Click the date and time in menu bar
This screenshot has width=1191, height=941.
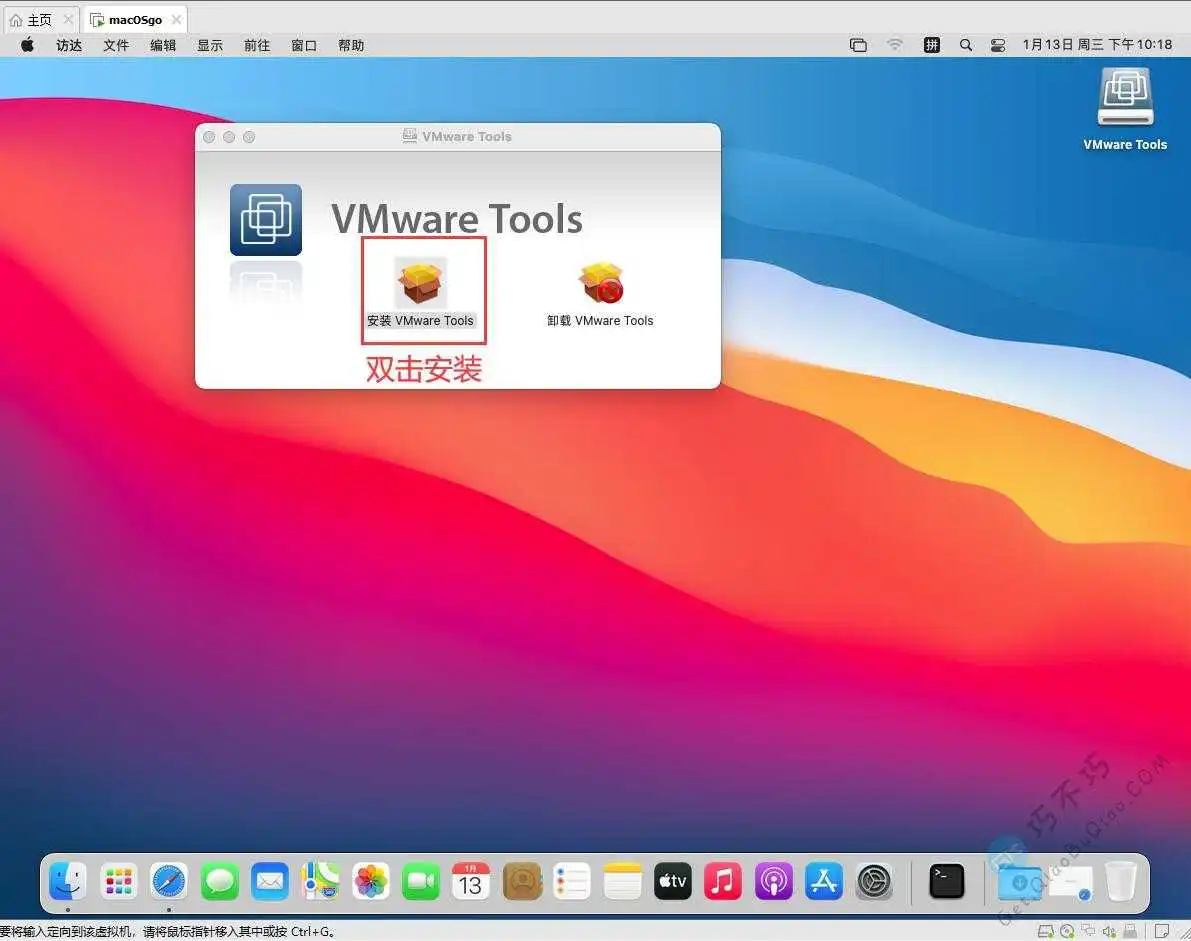coord(1098,45)
